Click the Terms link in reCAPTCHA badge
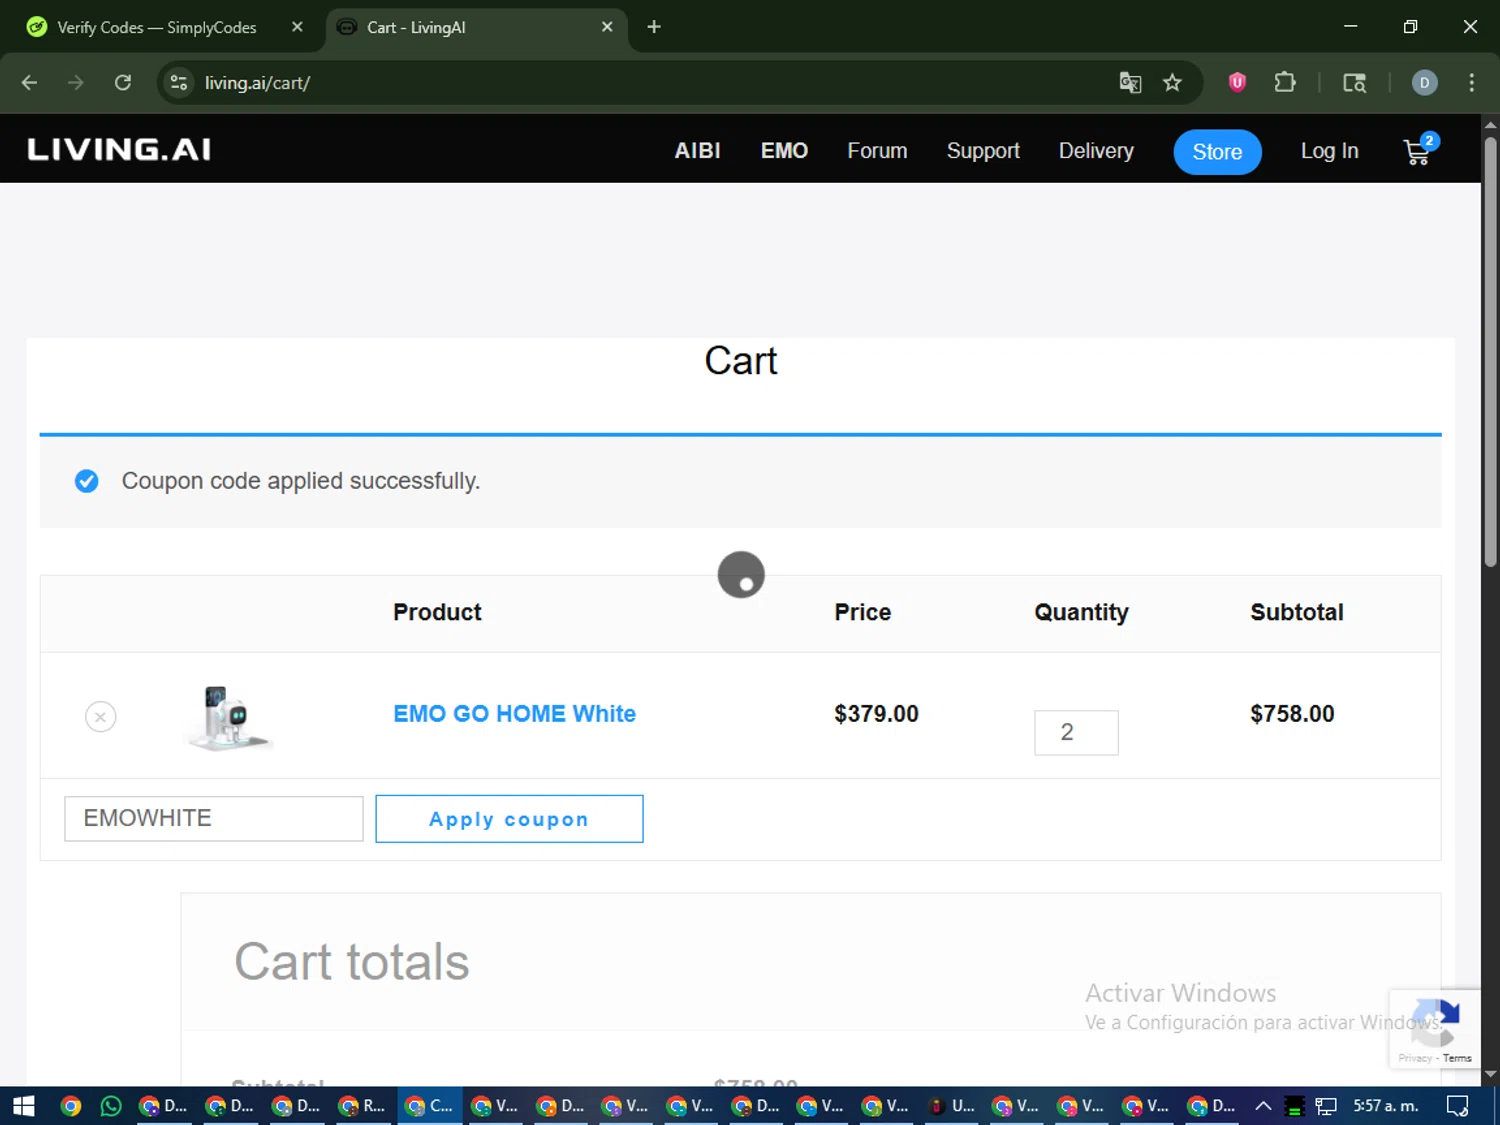Image resolution: width=1500 pixels, height=1125 pixels. (x=1457, y=1058)
